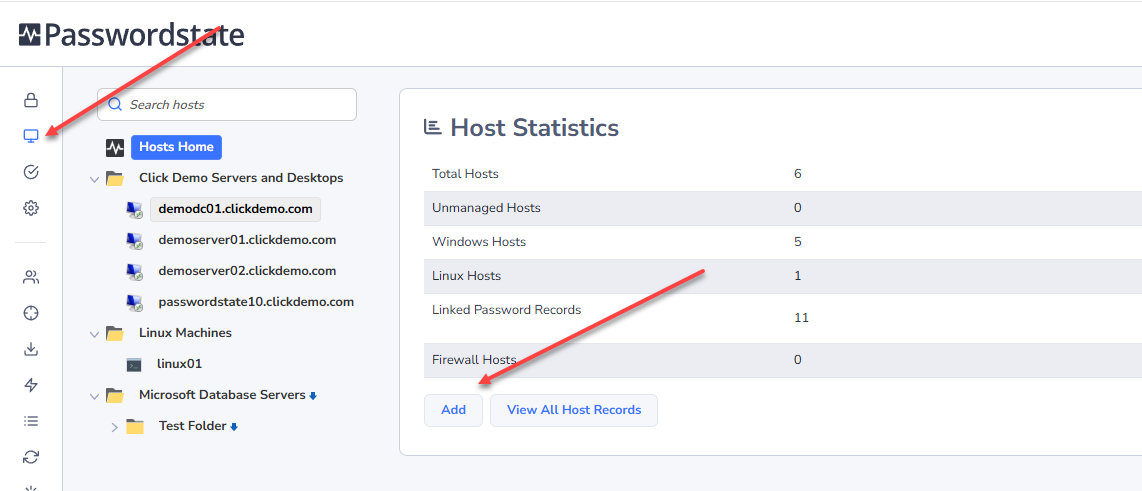Click the pulse icon beside Hosts Home
Screen dimensions: 1142x491
click(x=115, y=148)
